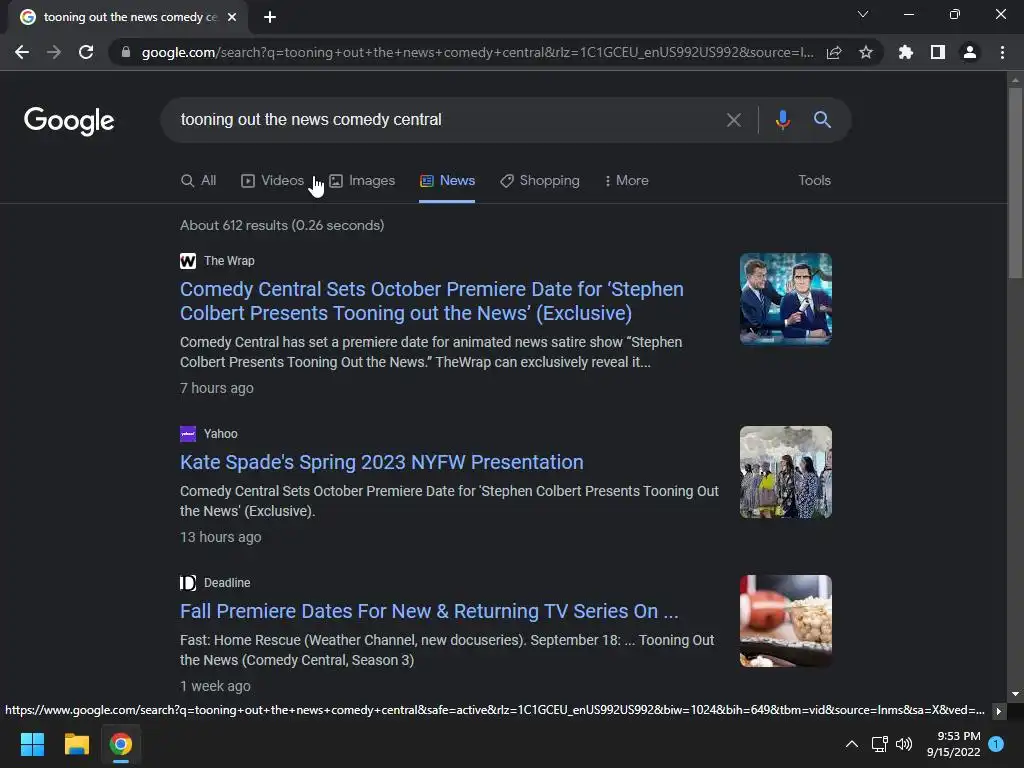Image resolution: width=1024 pixels, height=768 pixels.
Task: Open the Chrome profile menu
Action: (970, 52)
